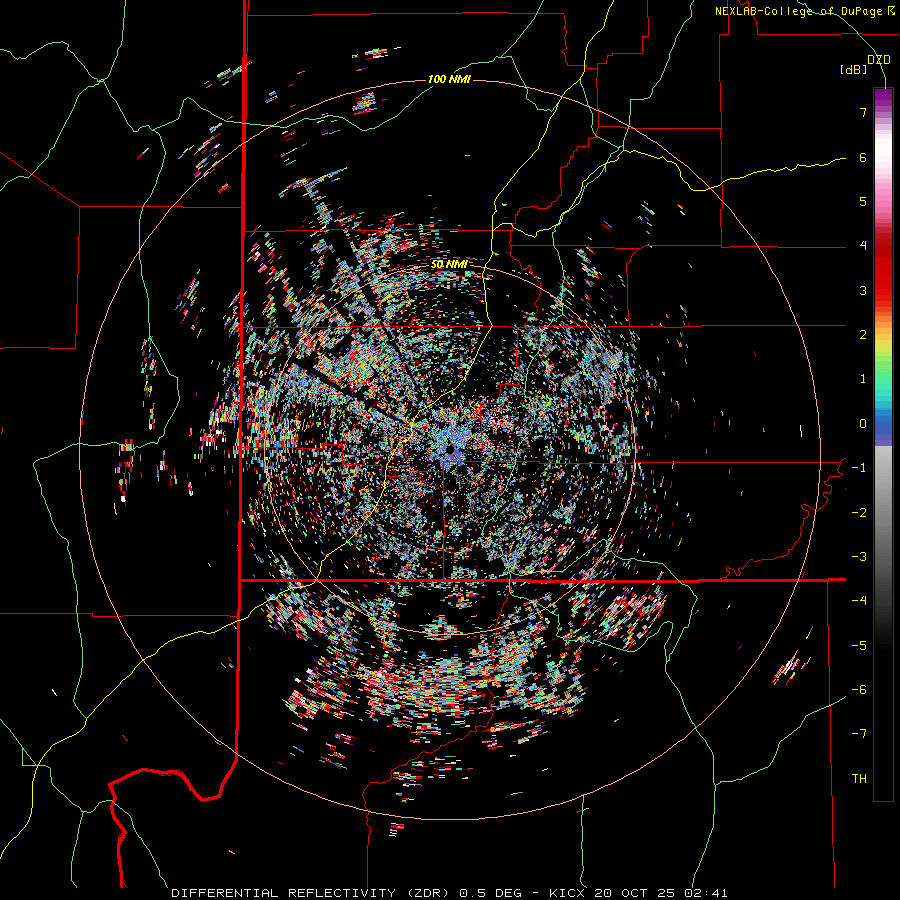Click the -2 dB scale label
Screen dimensions: 900x900
coord(859,513)
